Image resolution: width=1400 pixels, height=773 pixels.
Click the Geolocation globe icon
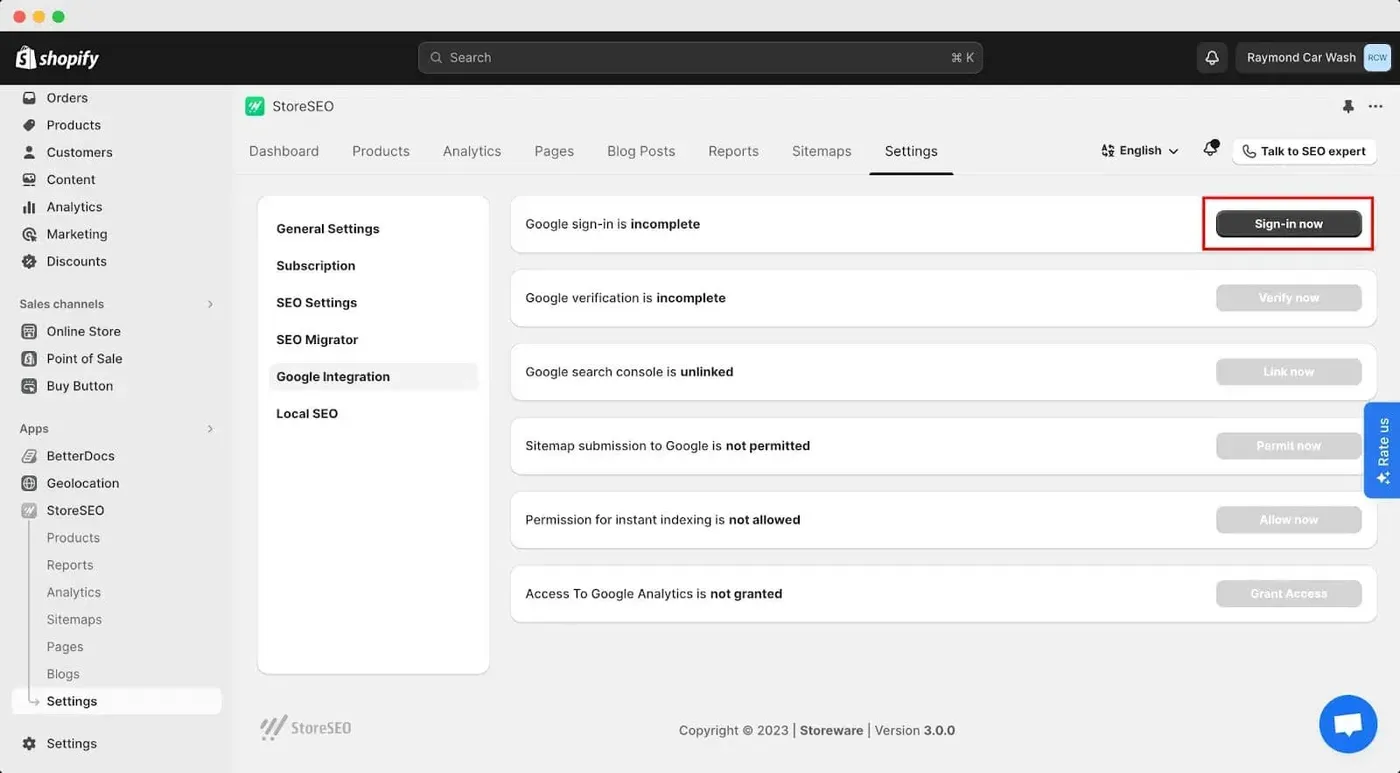pyautogui.click(x=29, y=483)
